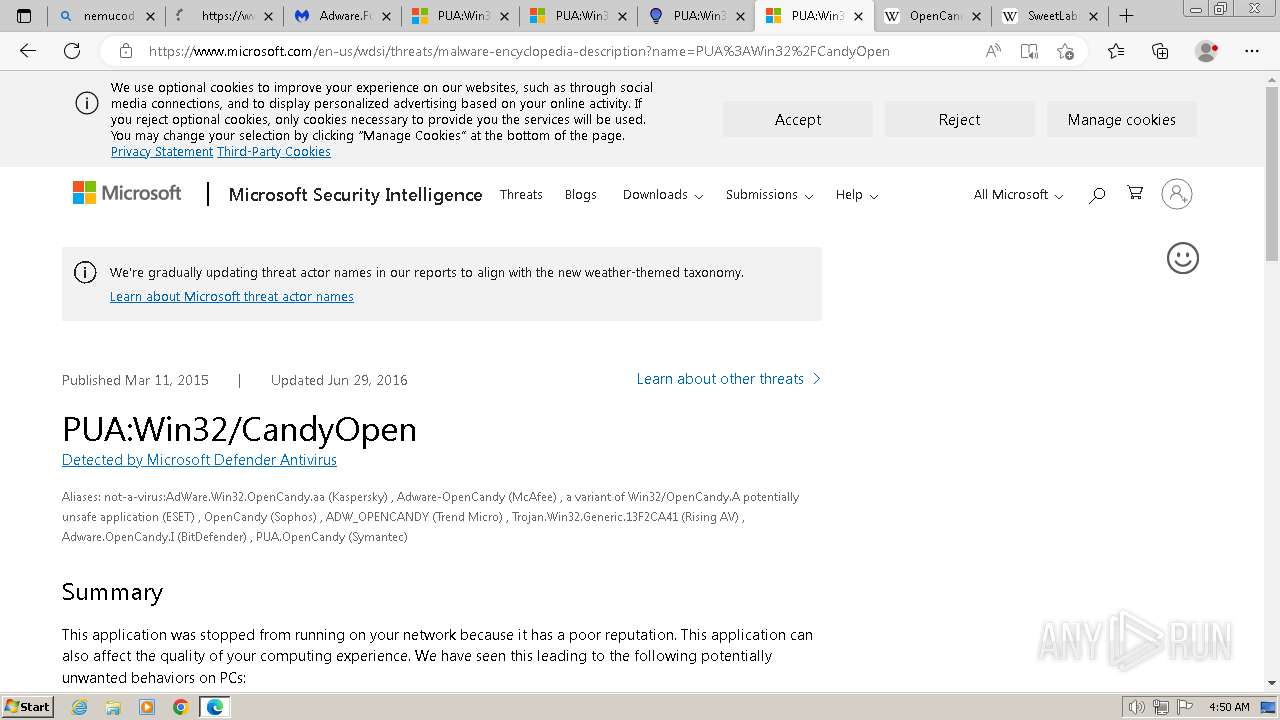Viewport: 1280px width, 720px height.
Task: Close the 'nemucod' tab
Action: [150, 16]
